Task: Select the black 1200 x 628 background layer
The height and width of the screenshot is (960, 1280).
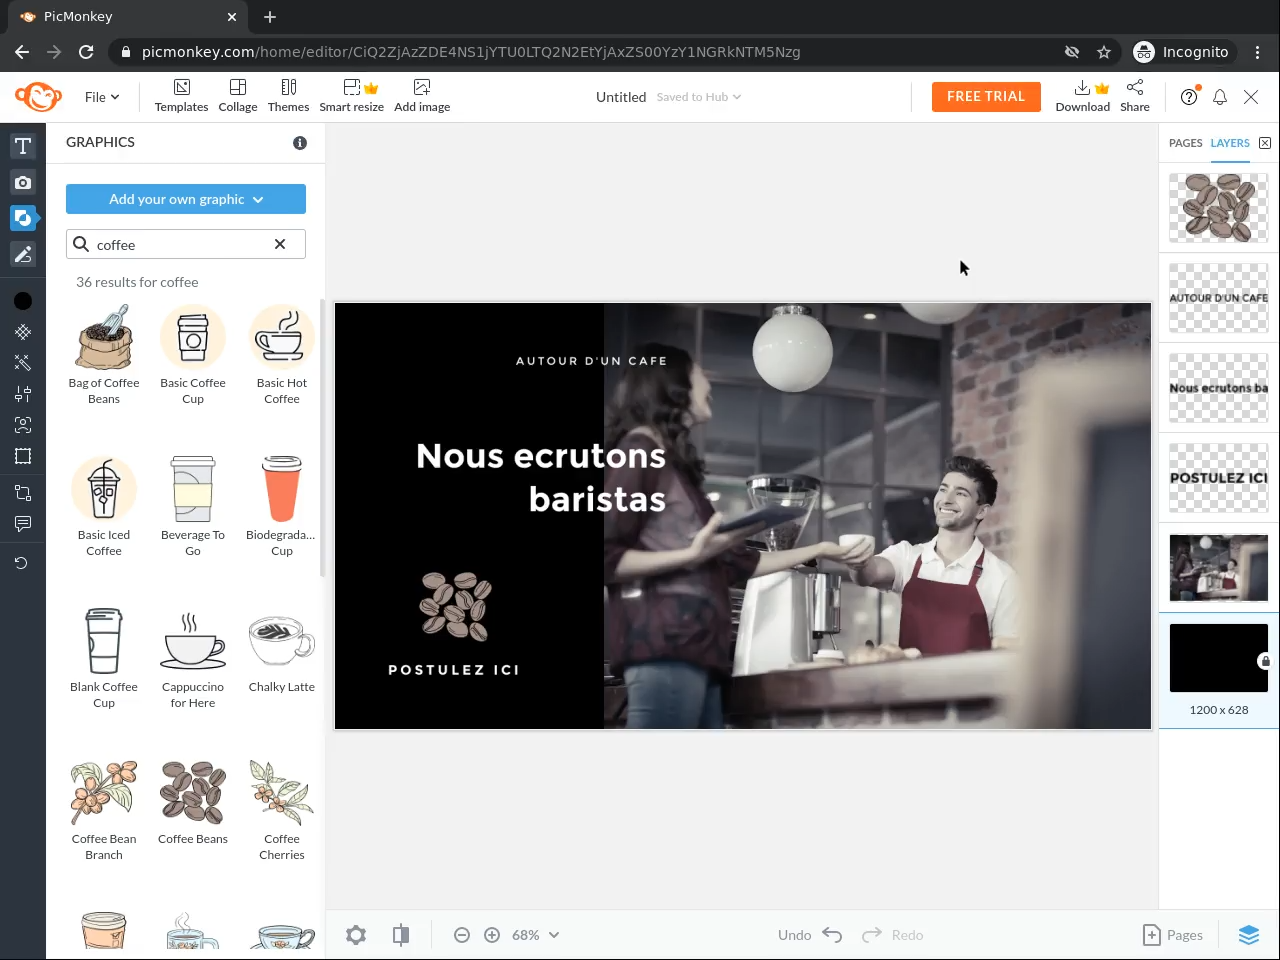Action: (x=1219, y=658)
